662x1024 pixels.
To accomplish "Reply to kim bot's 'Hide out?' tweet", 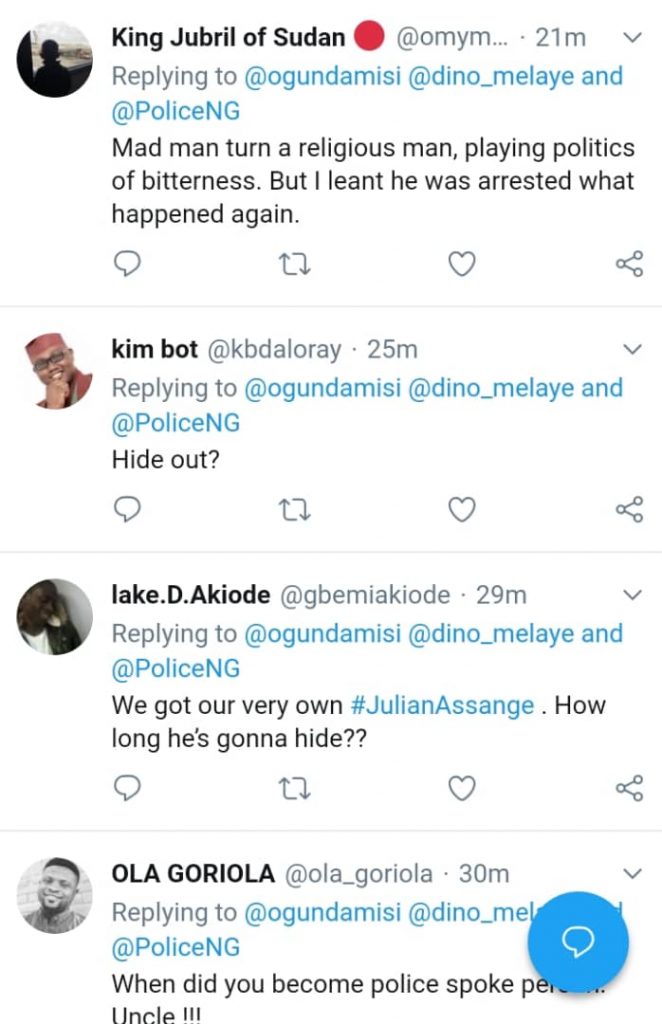I will [x=127, y=510].
